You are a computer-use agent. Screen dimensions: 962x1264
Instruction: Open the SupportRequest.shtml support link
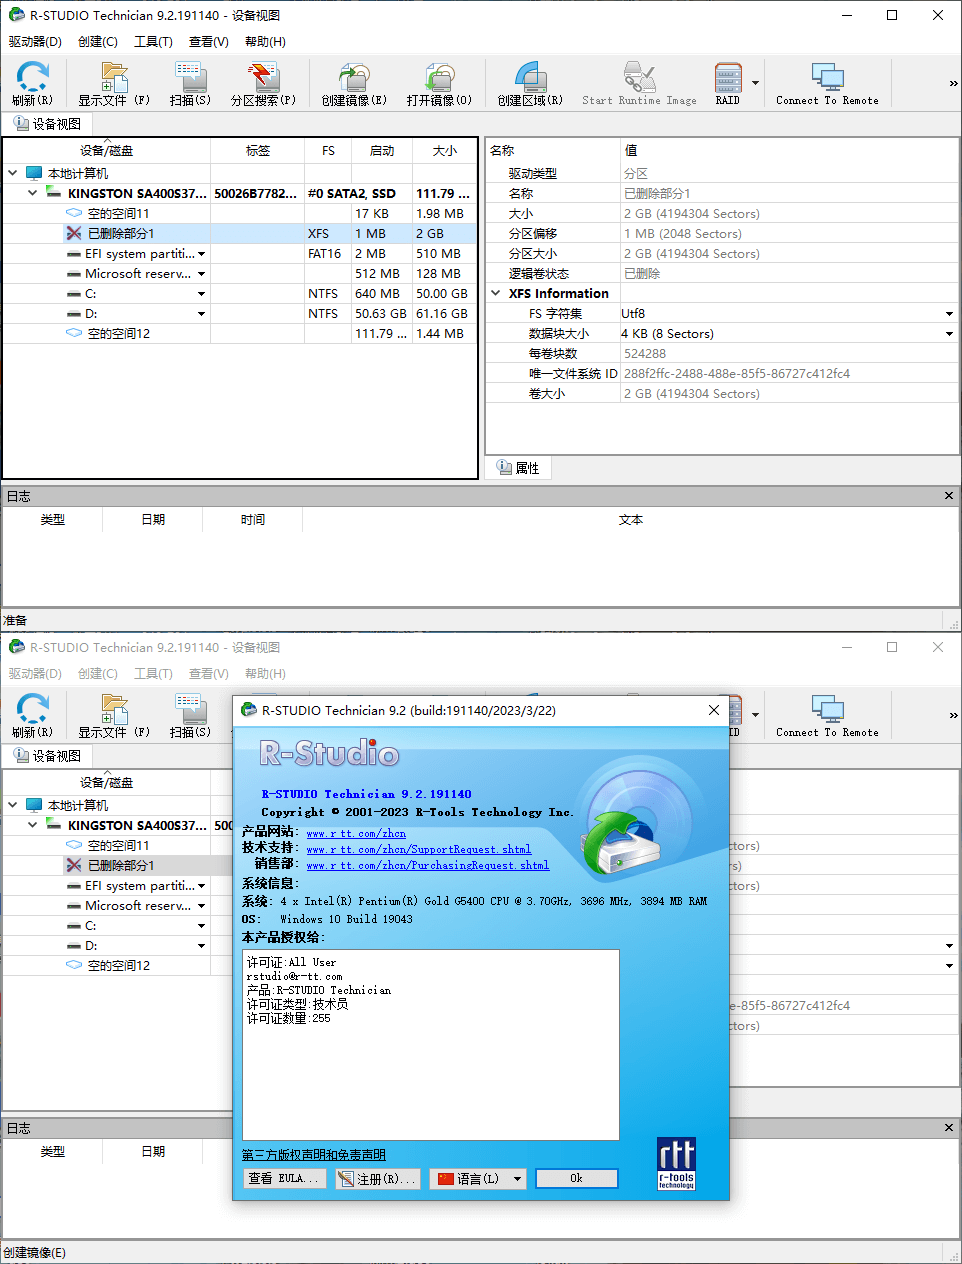tap(419, 849)
